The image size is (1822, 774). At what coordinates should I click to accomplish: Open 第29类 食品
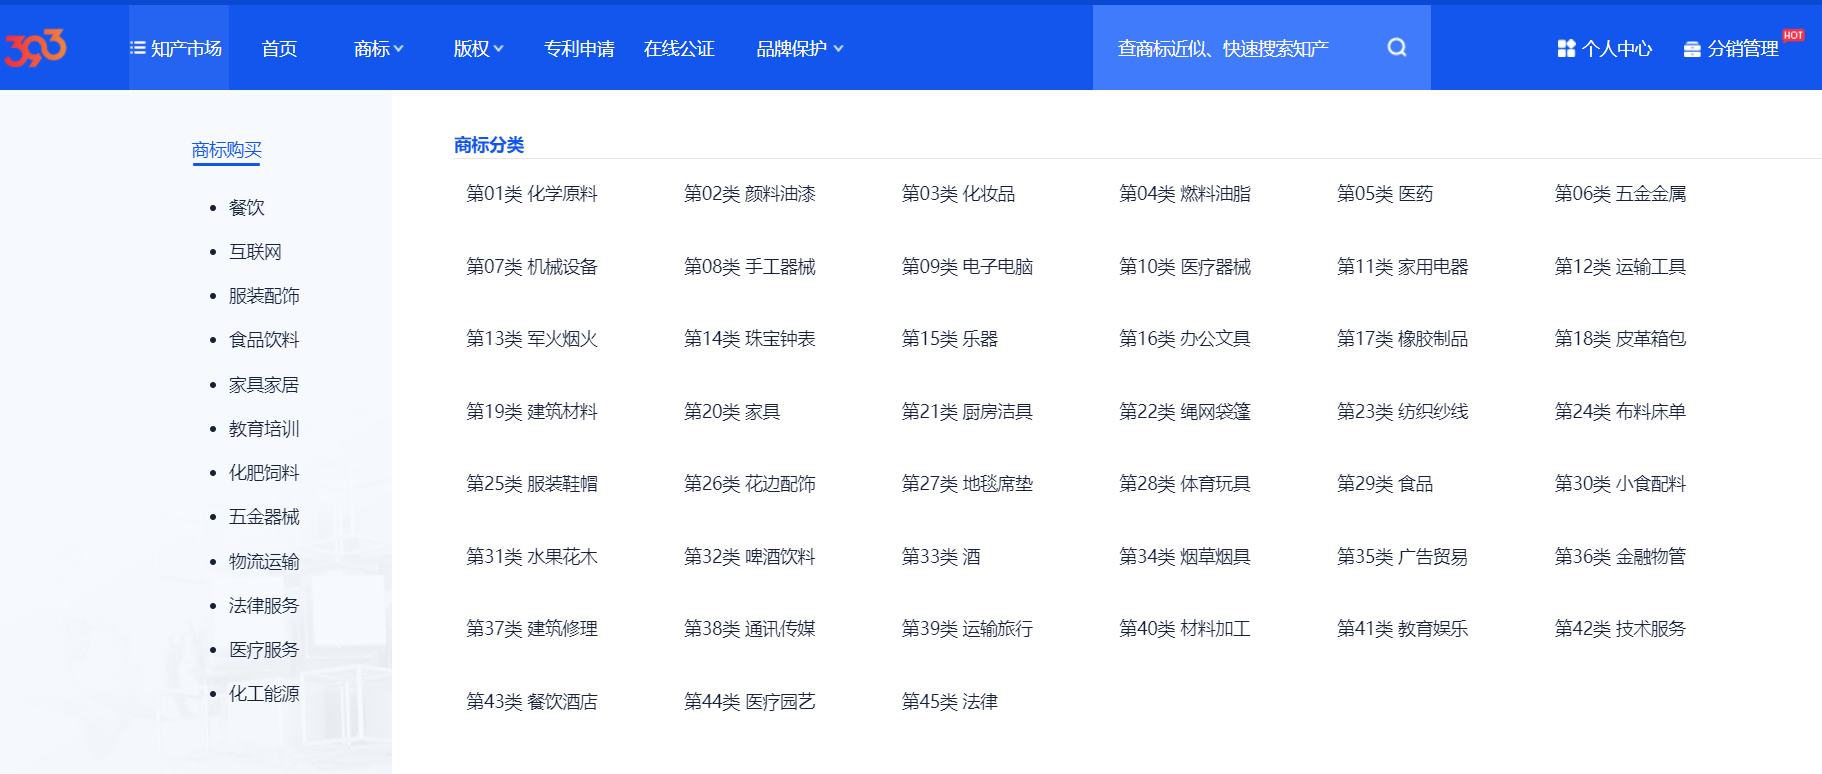coord(1385,484)
